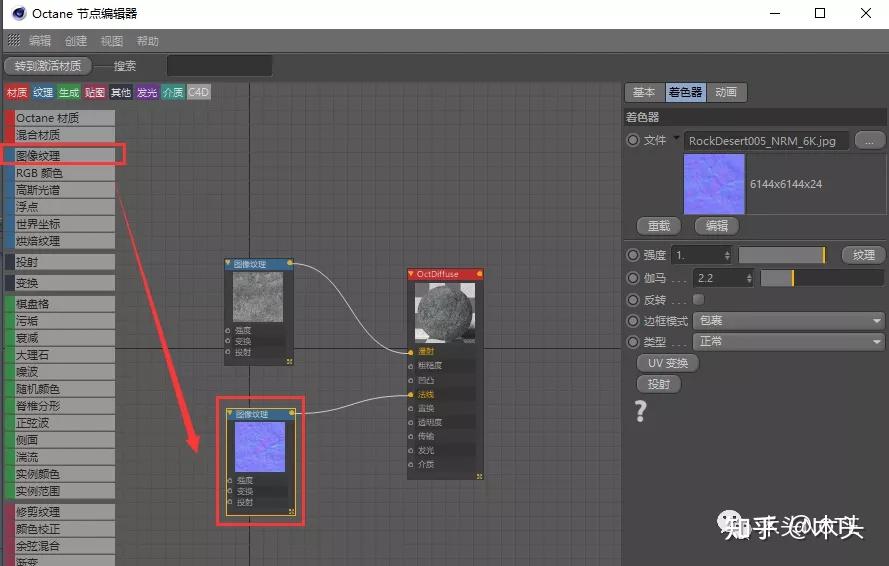Viewport: 889px width, 566px height.
Task: Collapse the lower 图像纹理 node triangle
Action: tap(230, 413)
